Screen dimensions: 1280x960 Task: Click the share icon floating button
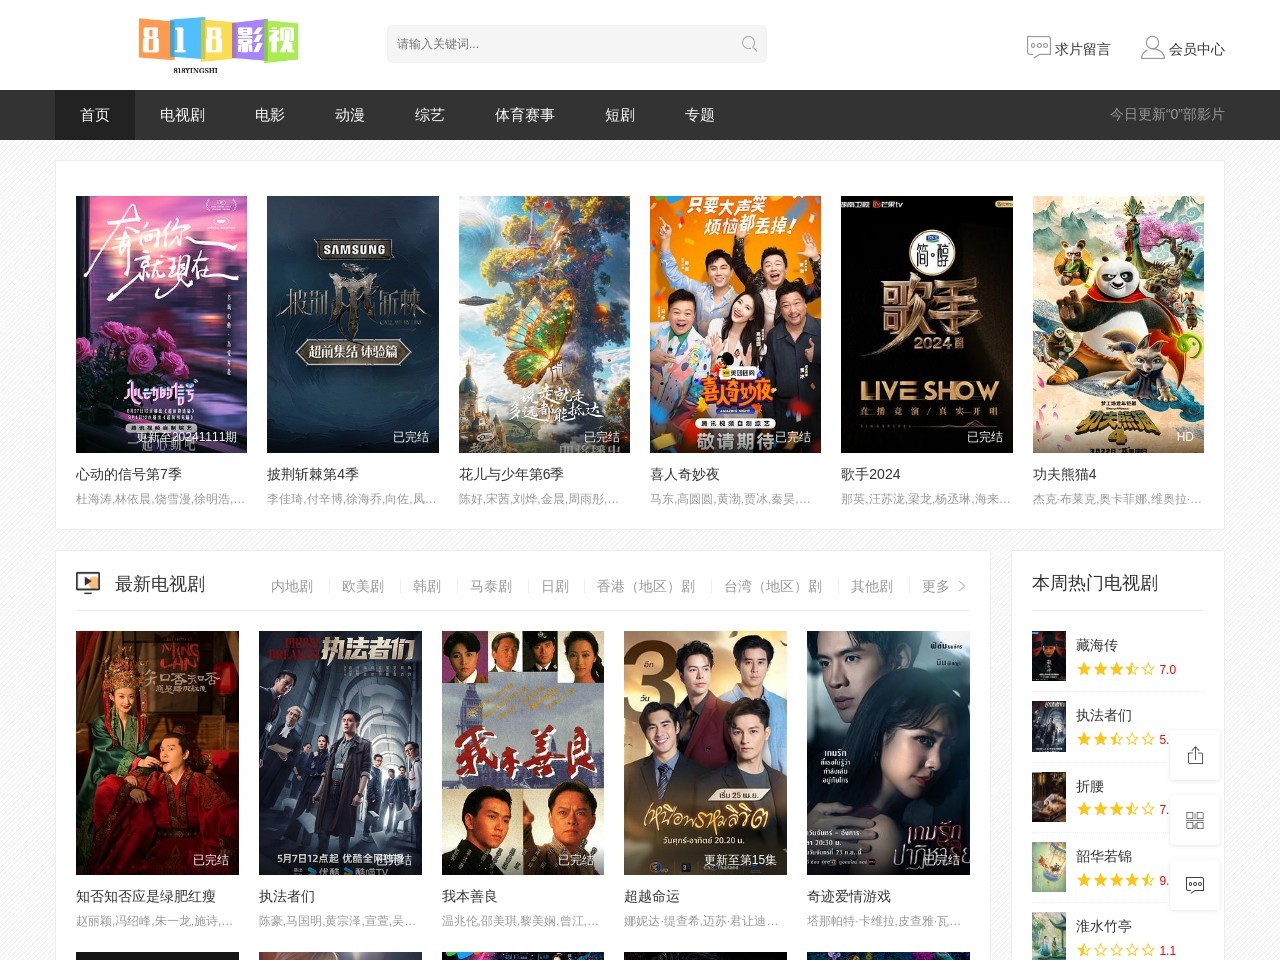pyautogui.click(x=1195, y=755)
